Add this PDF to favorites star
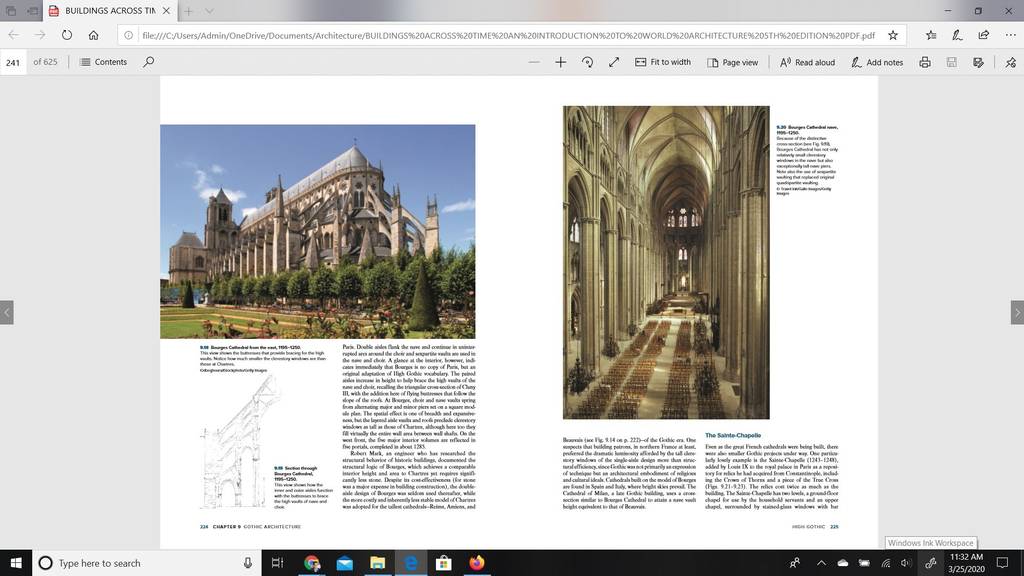Screen dimensions: 1024x576 point(893,35)
